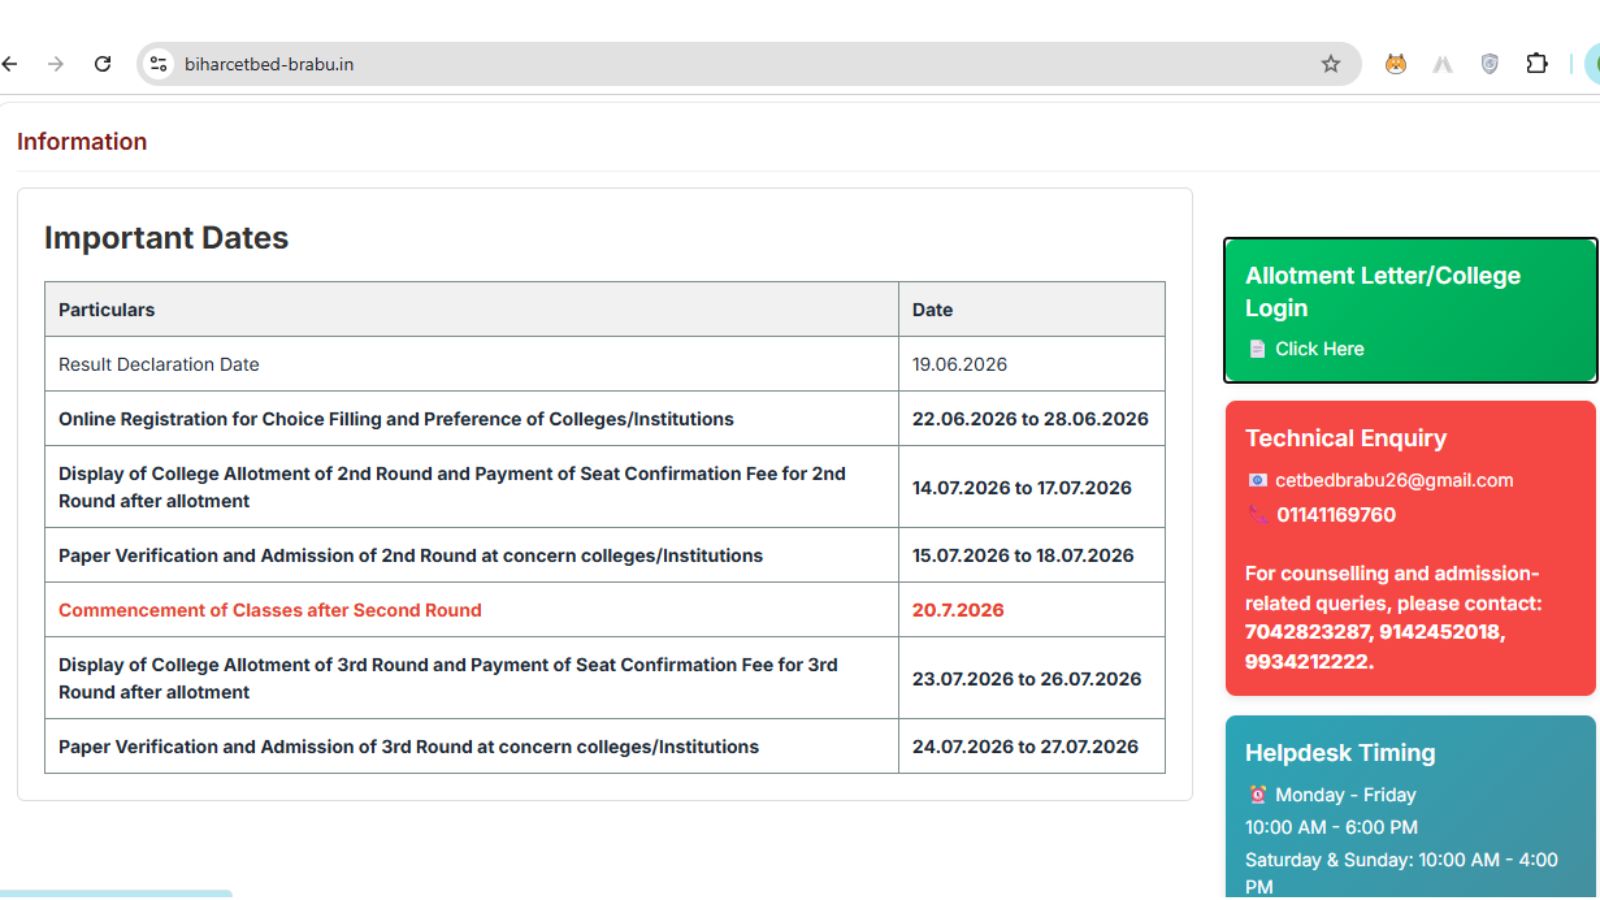Click counselling contact numbers 7042823287, 9142452018
Viewport: 1600px width, 900px height.
click(x=1375, y=632)
